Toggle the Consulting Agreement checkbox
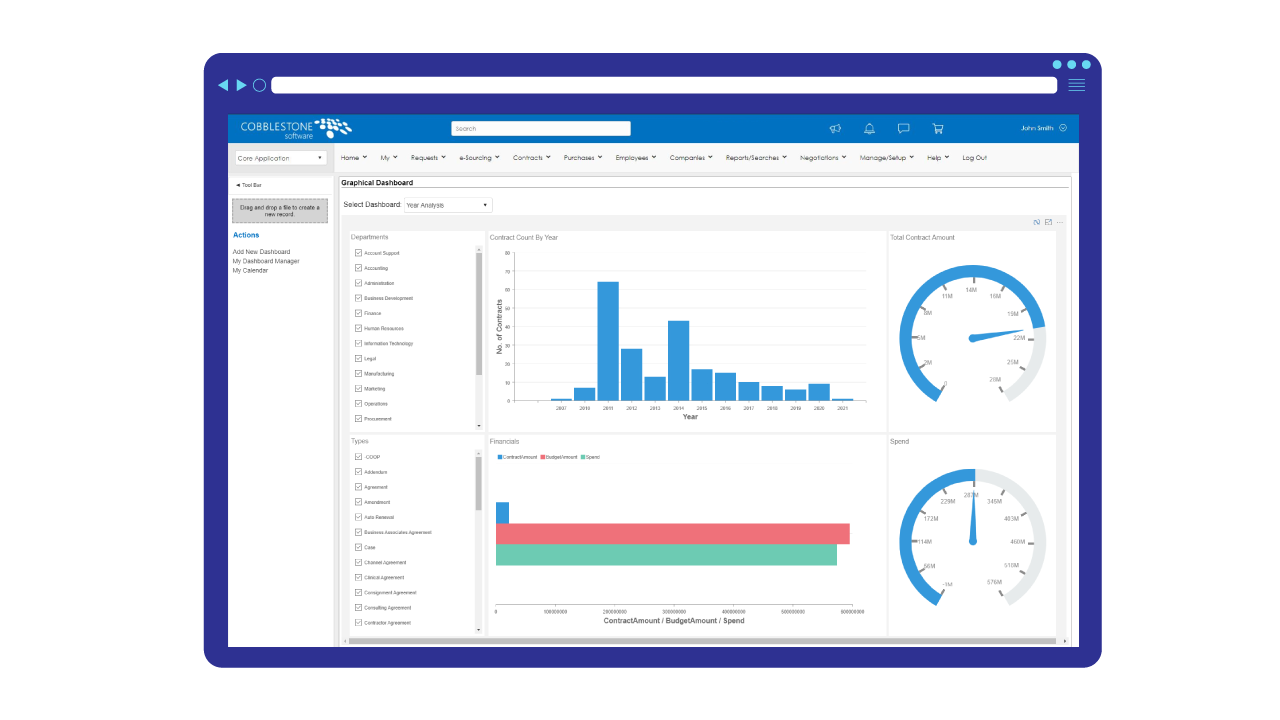 pyautogui.click(x=359, y=607)
